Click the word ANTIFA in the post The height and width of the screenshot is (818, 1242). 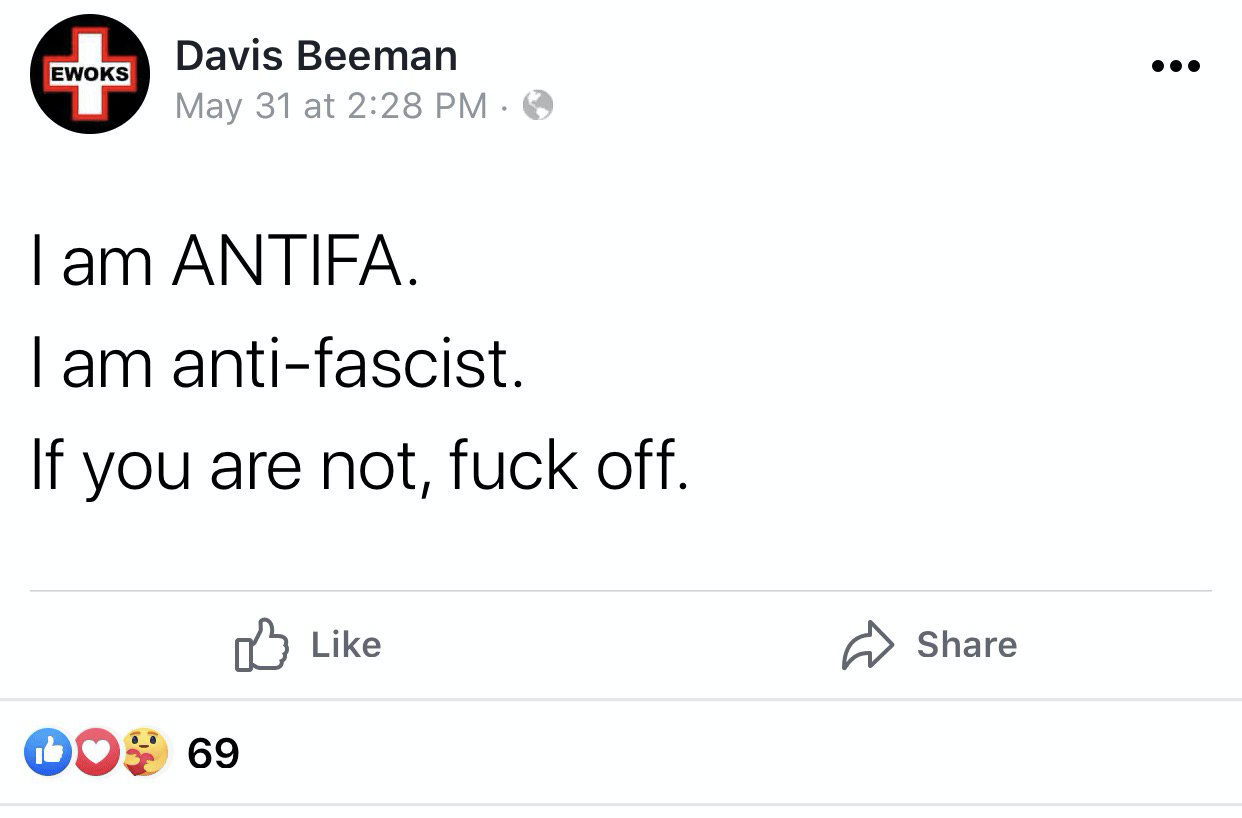pos(294,261)
